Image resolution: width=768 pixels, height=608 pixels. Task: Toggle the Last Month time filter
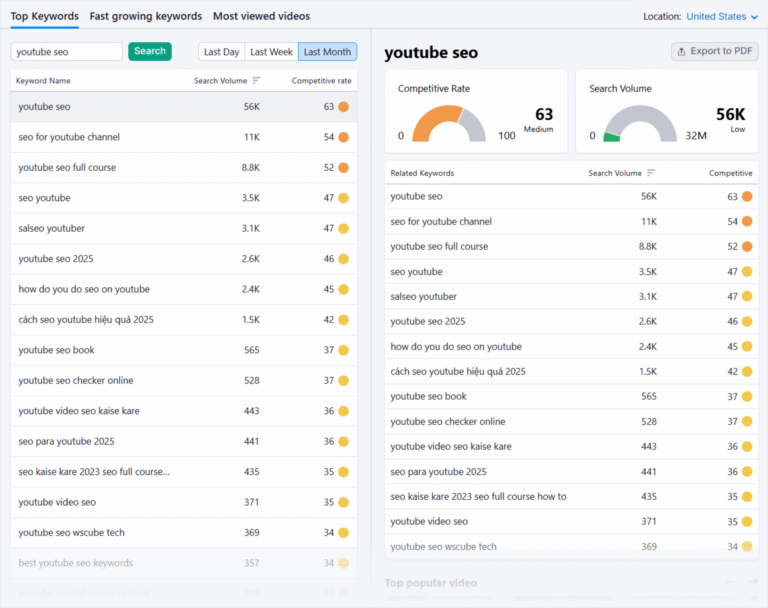click(327, 52)
